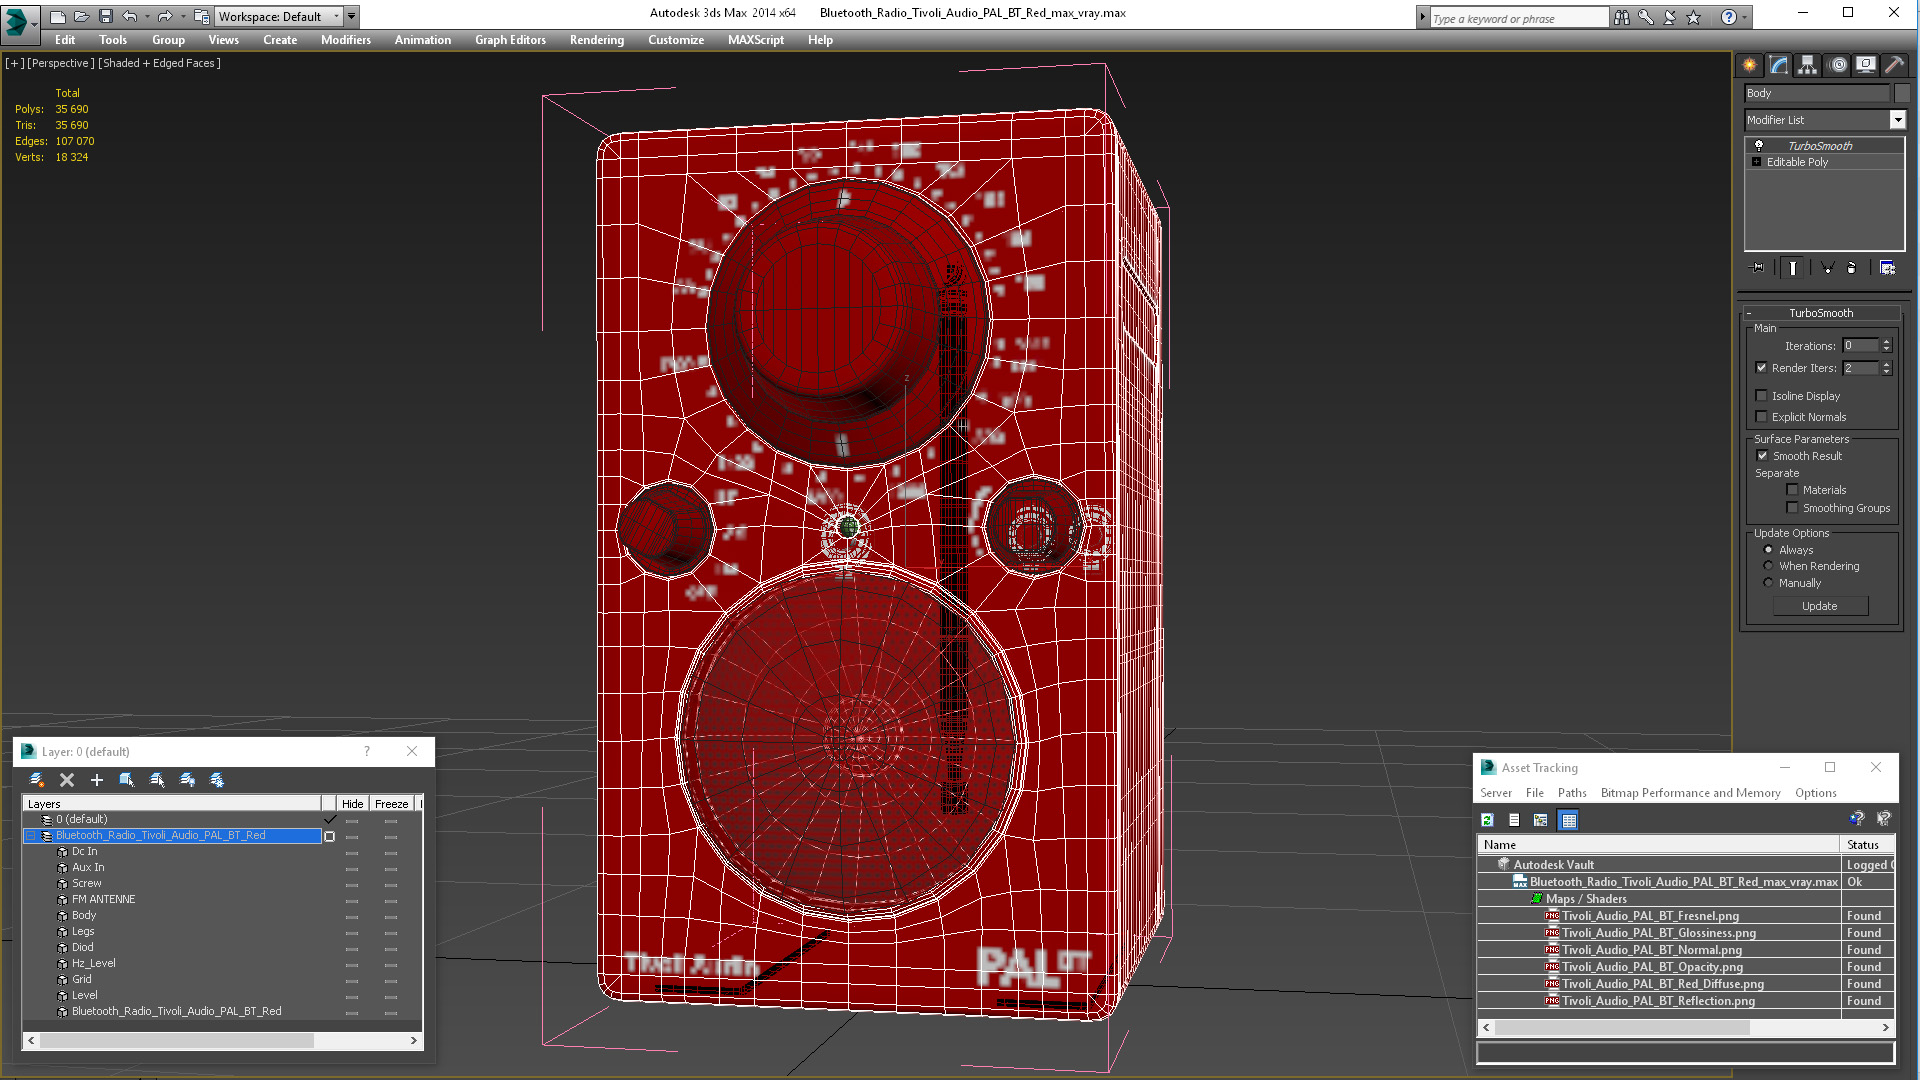This screenshot has height=1080, width=1920.
Task: Open Modifier List dropdown
Action: click(1897, 120)
